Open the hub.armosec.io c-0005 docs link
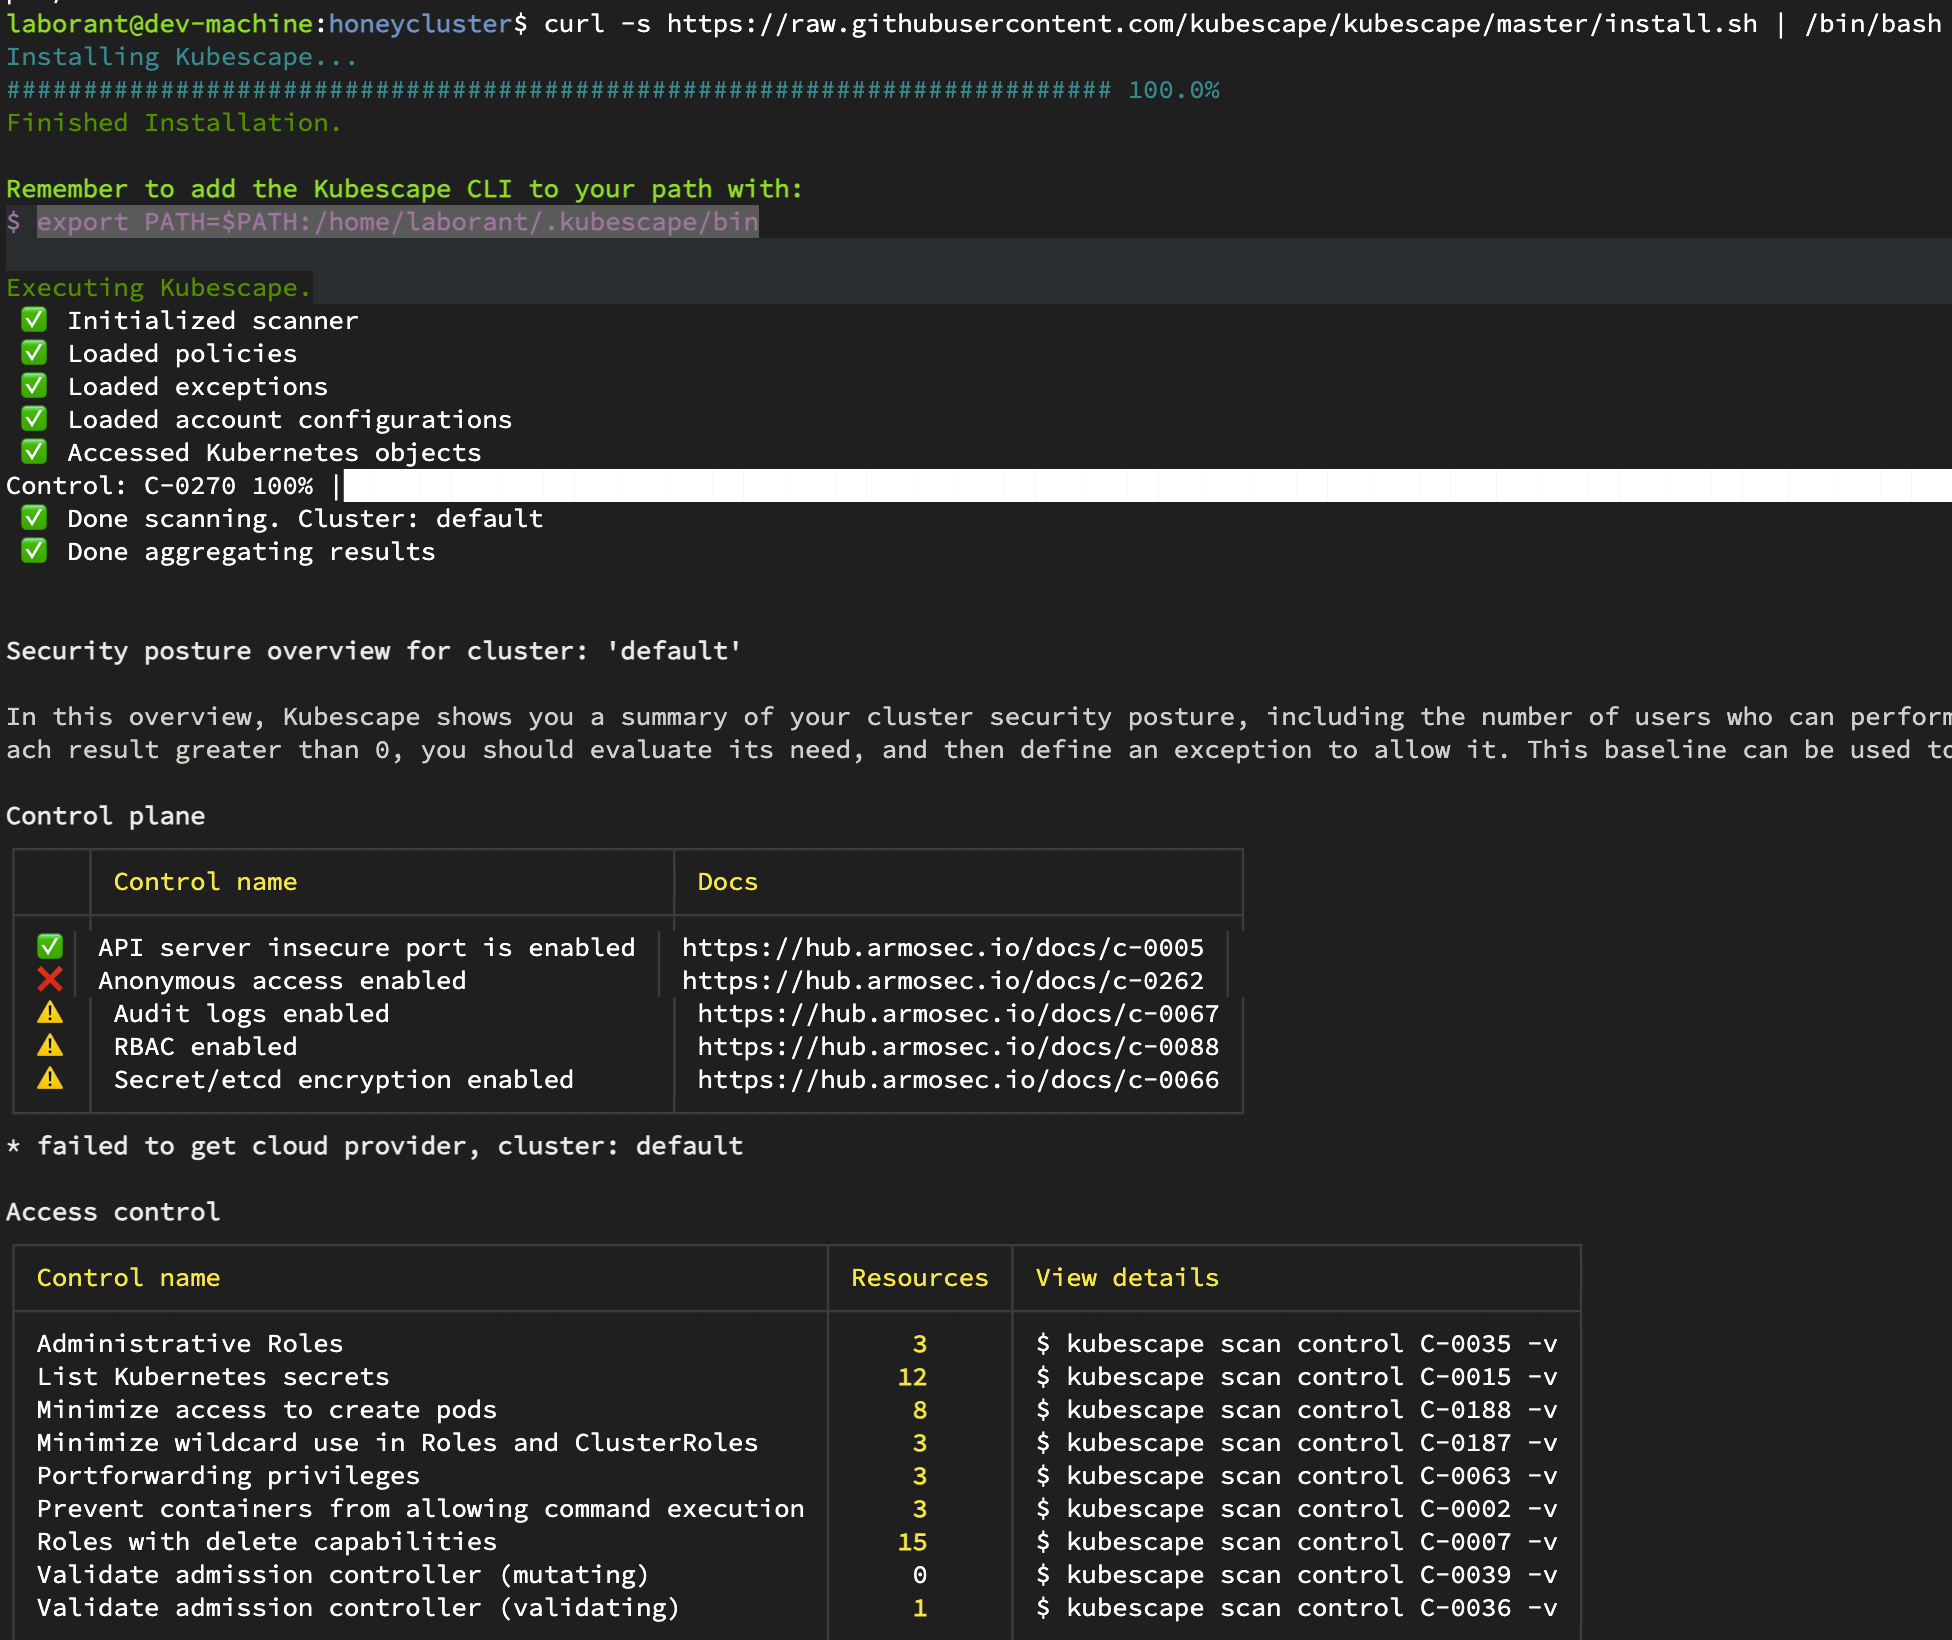 click(x=943, y=947)
